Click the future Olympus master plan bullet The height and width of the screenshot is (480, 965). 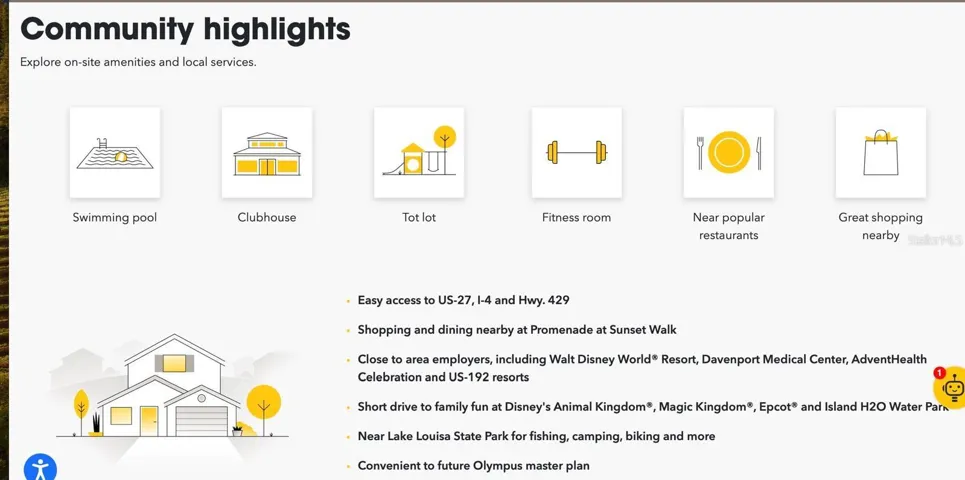point(473,465)
